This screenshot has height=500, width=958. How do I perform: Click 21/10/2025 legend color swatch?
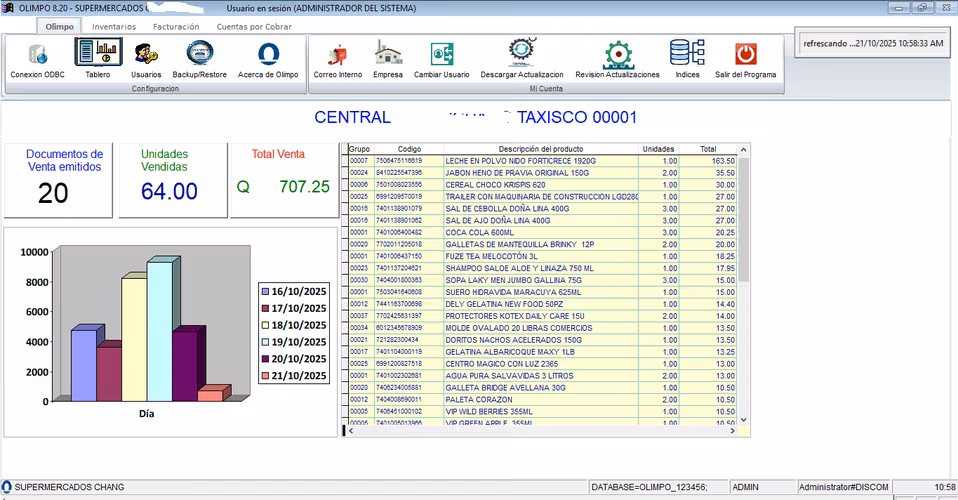[265, 376]
